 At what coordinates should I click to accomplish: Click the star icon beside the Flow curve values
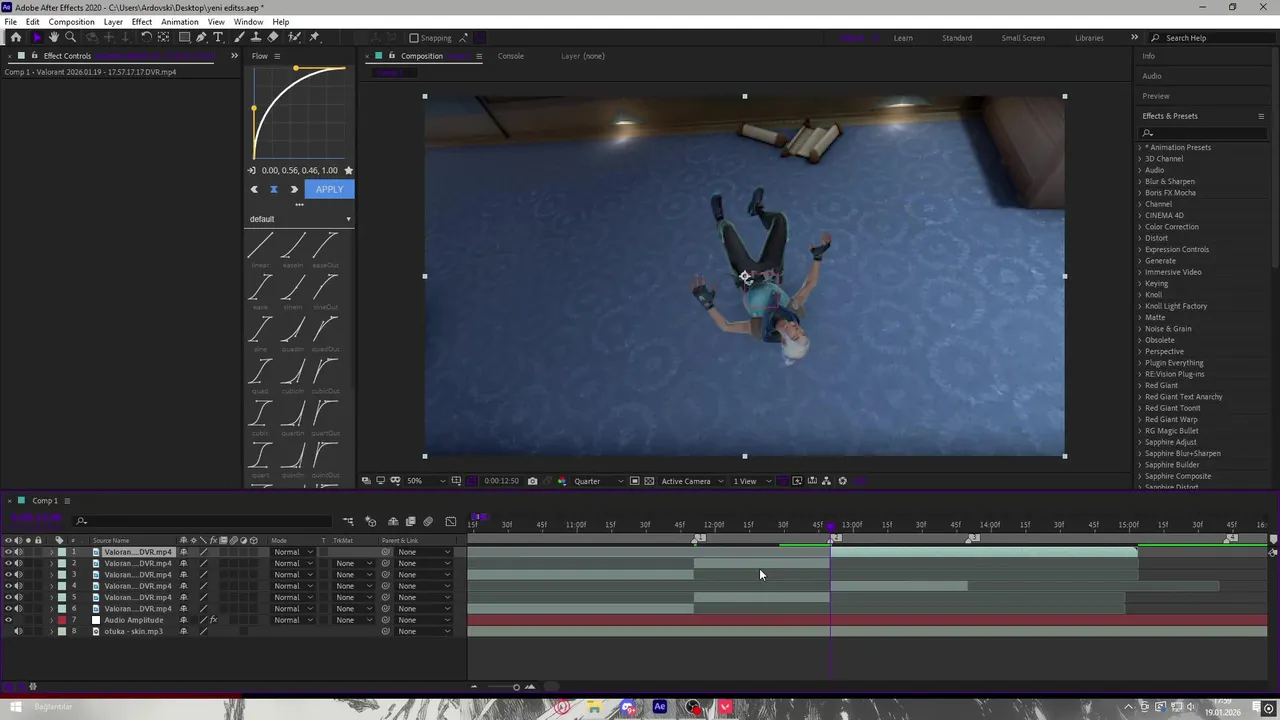[x=348, y=171]
